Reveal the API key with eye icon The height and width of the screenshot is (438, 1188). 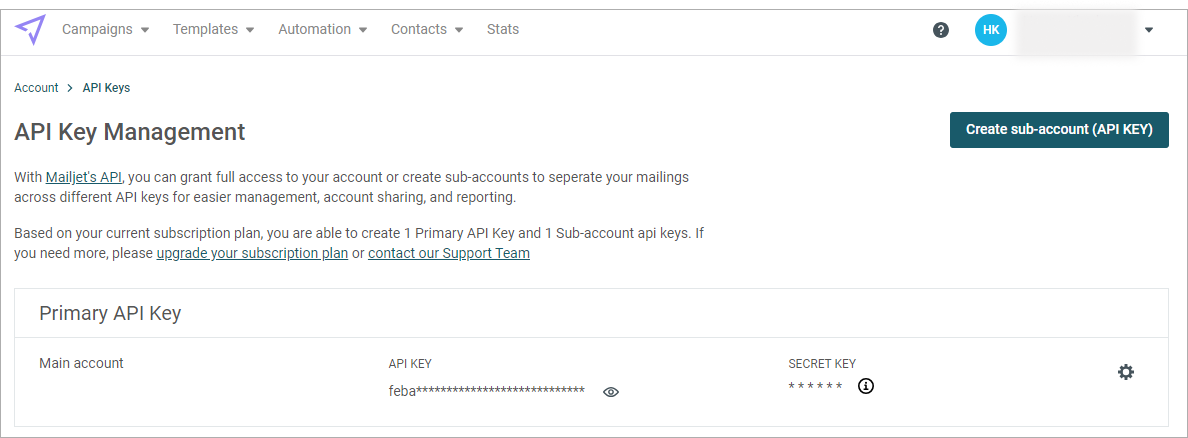point(611,392)
